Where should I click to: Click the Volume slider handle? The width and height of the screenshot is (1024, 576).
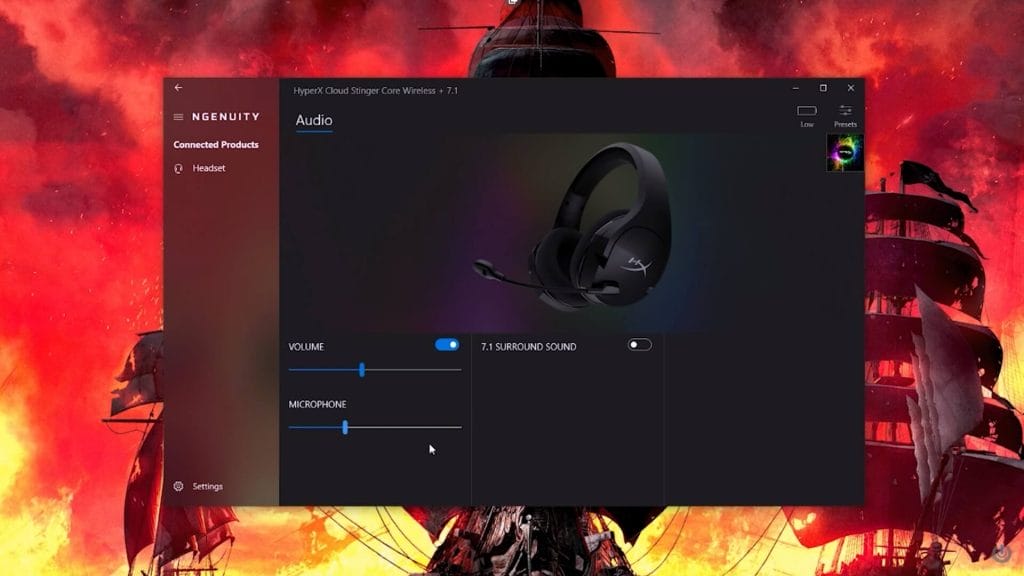point(362,370)
